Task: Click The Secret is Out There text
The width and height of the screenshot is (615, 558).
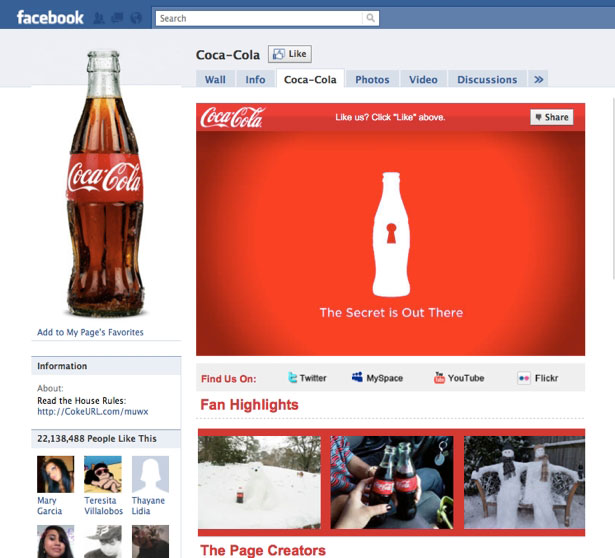Action: click(x=391, y=313)
